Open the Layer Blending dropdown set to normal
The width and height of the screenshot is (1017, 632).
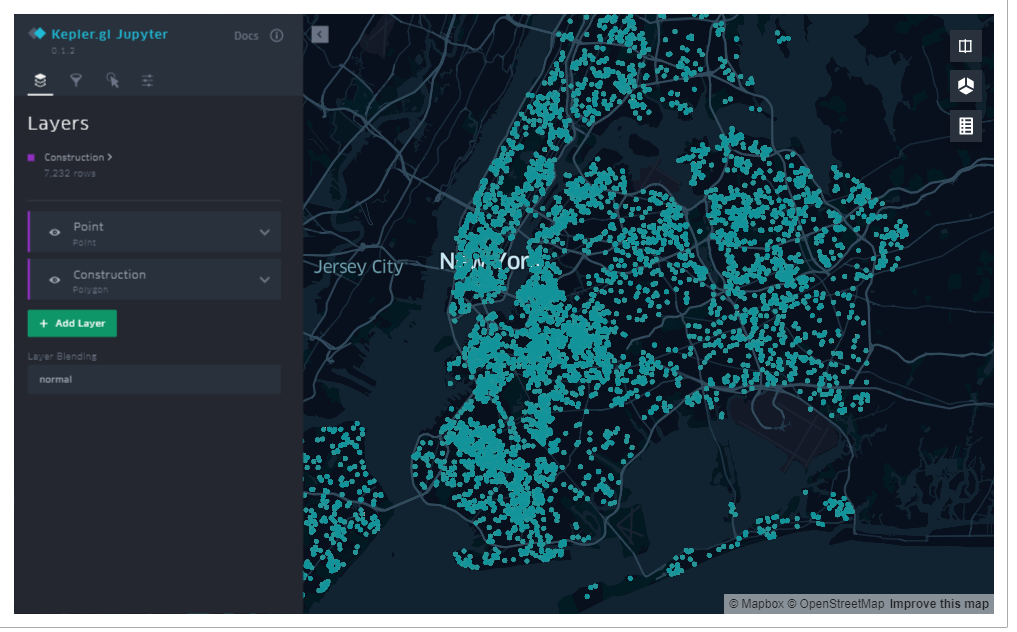point(154,379)
